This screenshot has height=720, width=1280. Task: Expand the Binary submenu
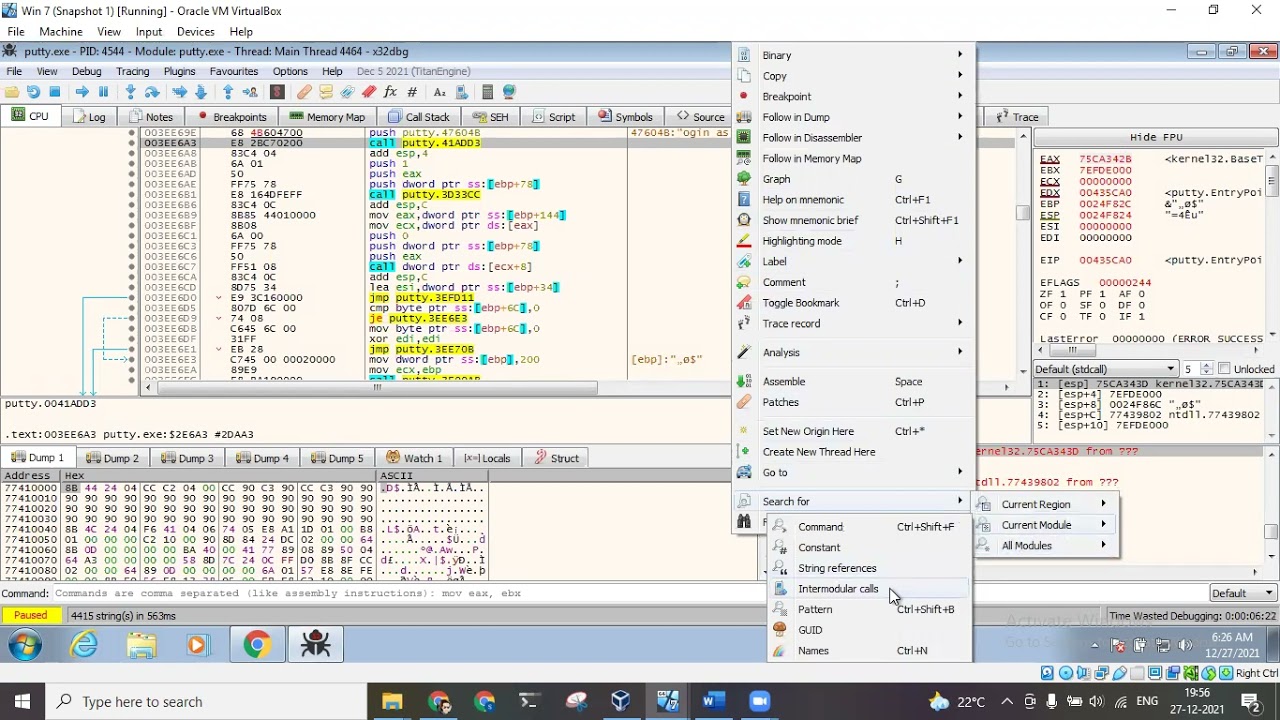854,55
